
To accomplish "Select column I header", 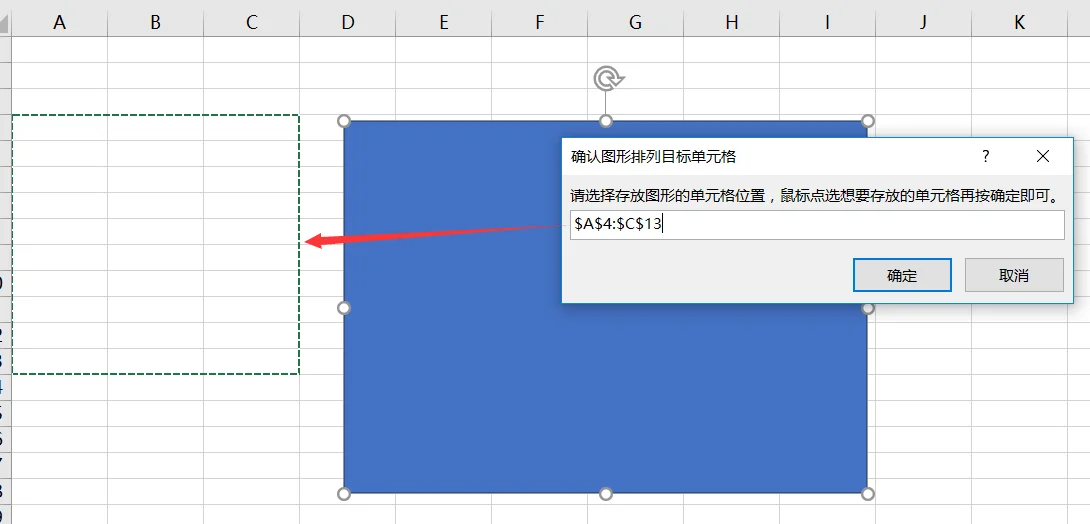I will tap(827, 22).
